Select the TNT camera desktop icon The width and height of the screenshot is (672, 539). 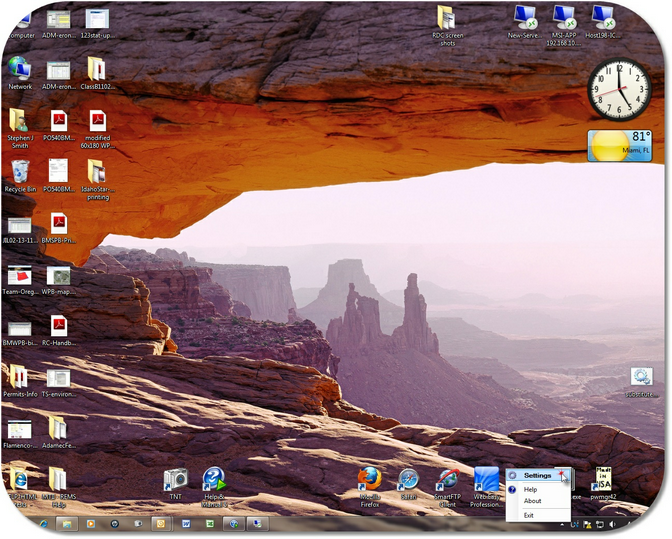point(175,479)
